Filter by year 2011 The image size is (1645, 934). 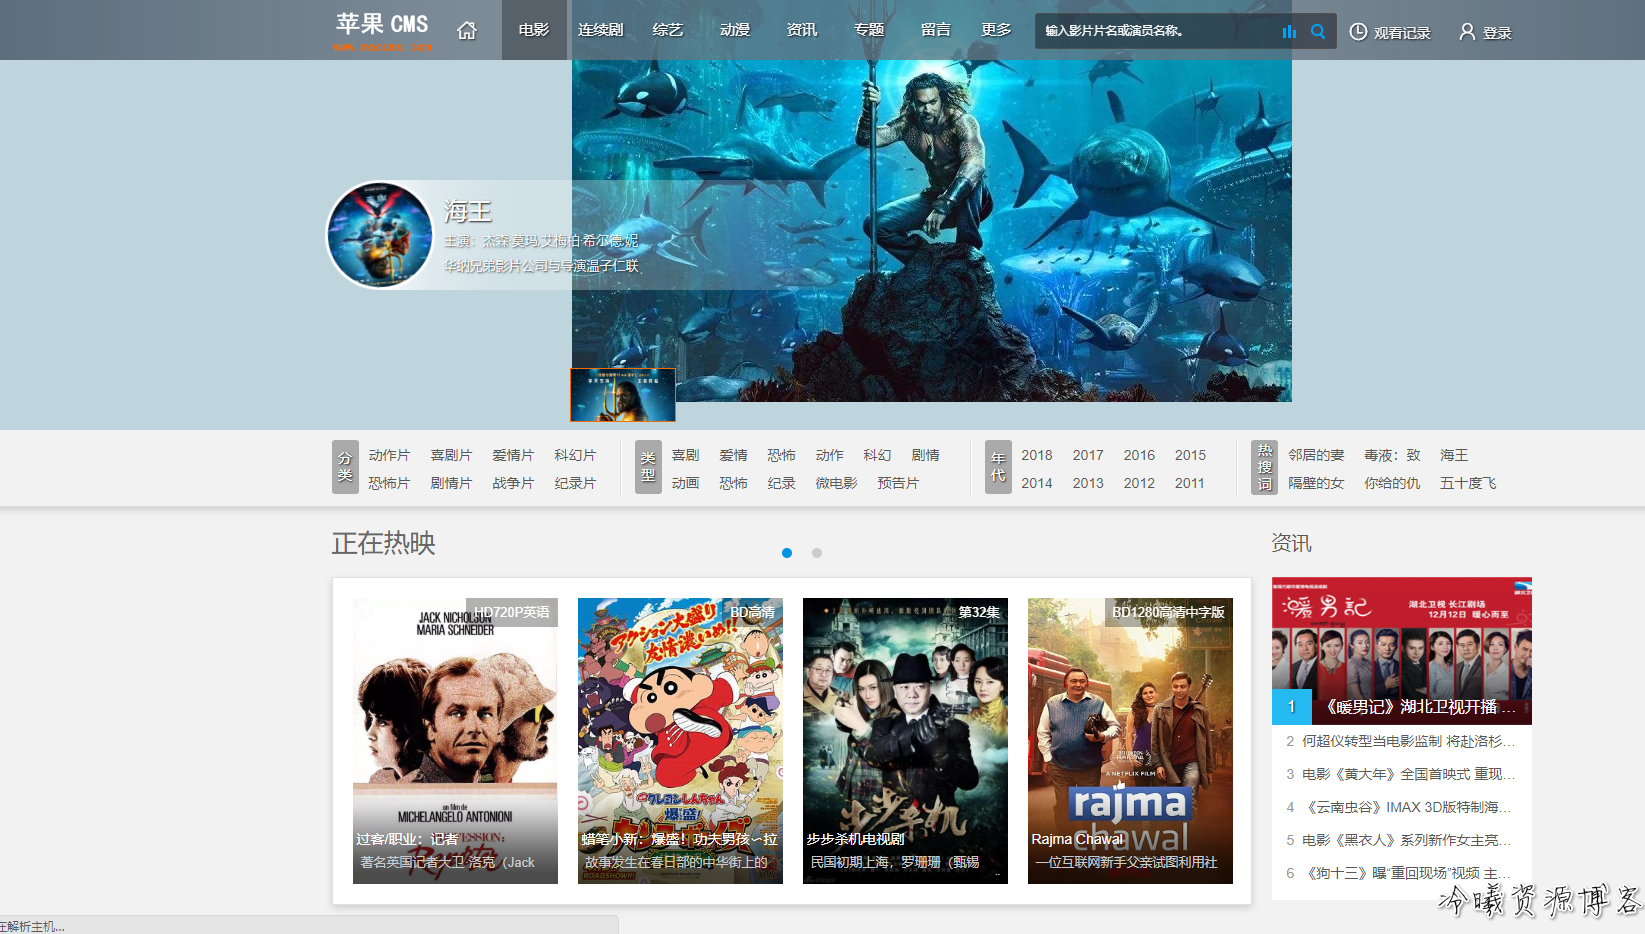coord(1190,483)
